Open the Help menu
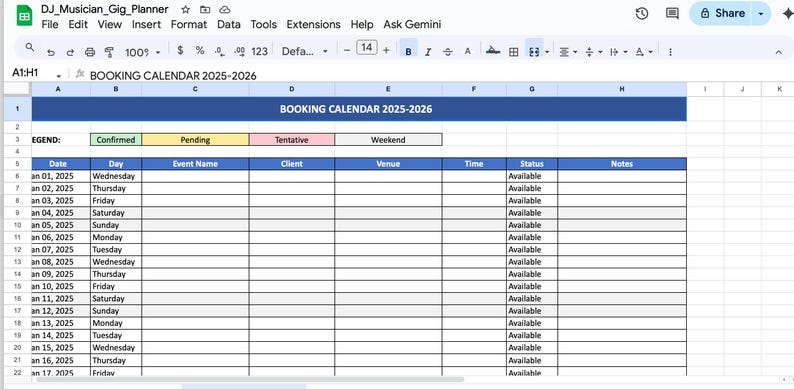Screen dimensions: 794x389 (362, 24)
